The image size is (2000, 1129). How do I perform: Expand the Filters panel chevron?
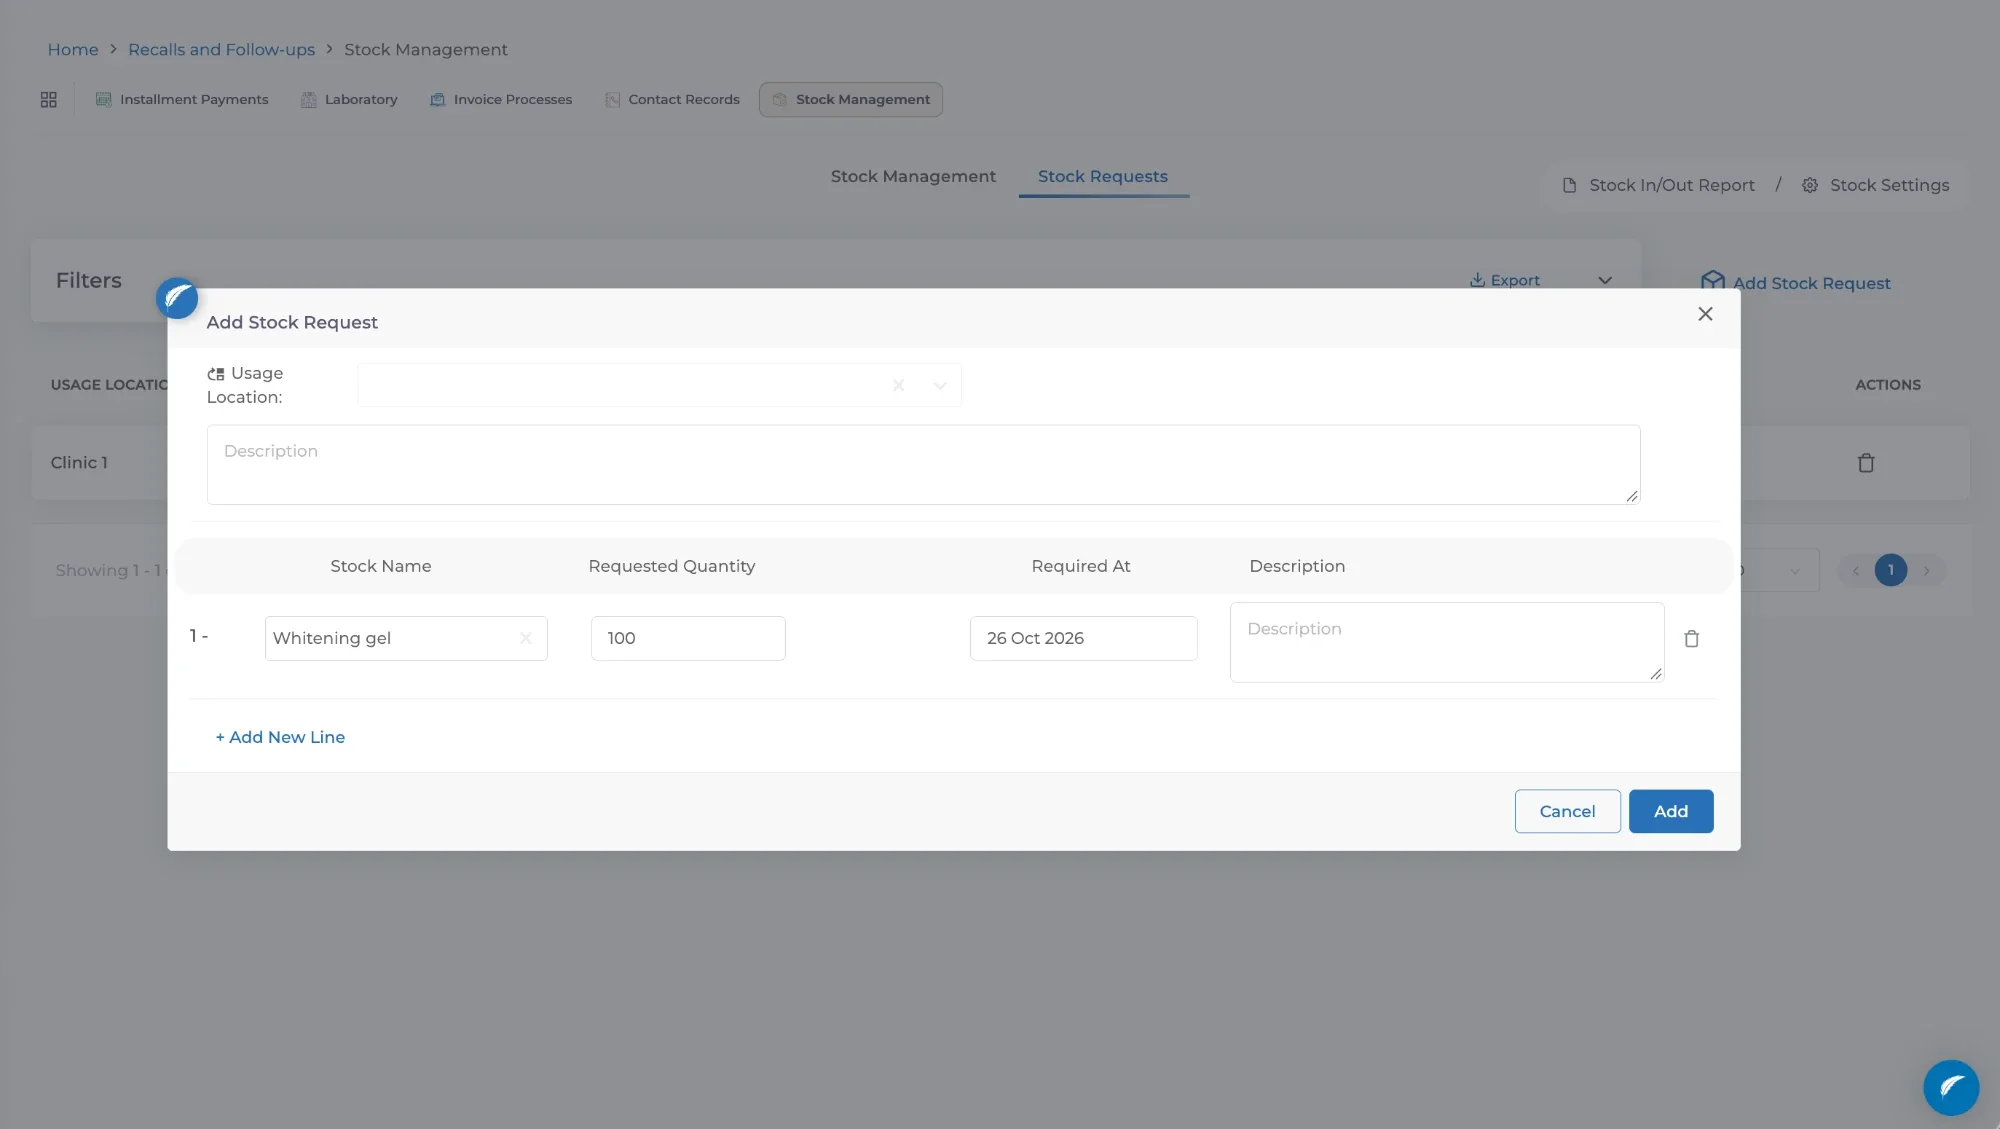[1605, 281]
